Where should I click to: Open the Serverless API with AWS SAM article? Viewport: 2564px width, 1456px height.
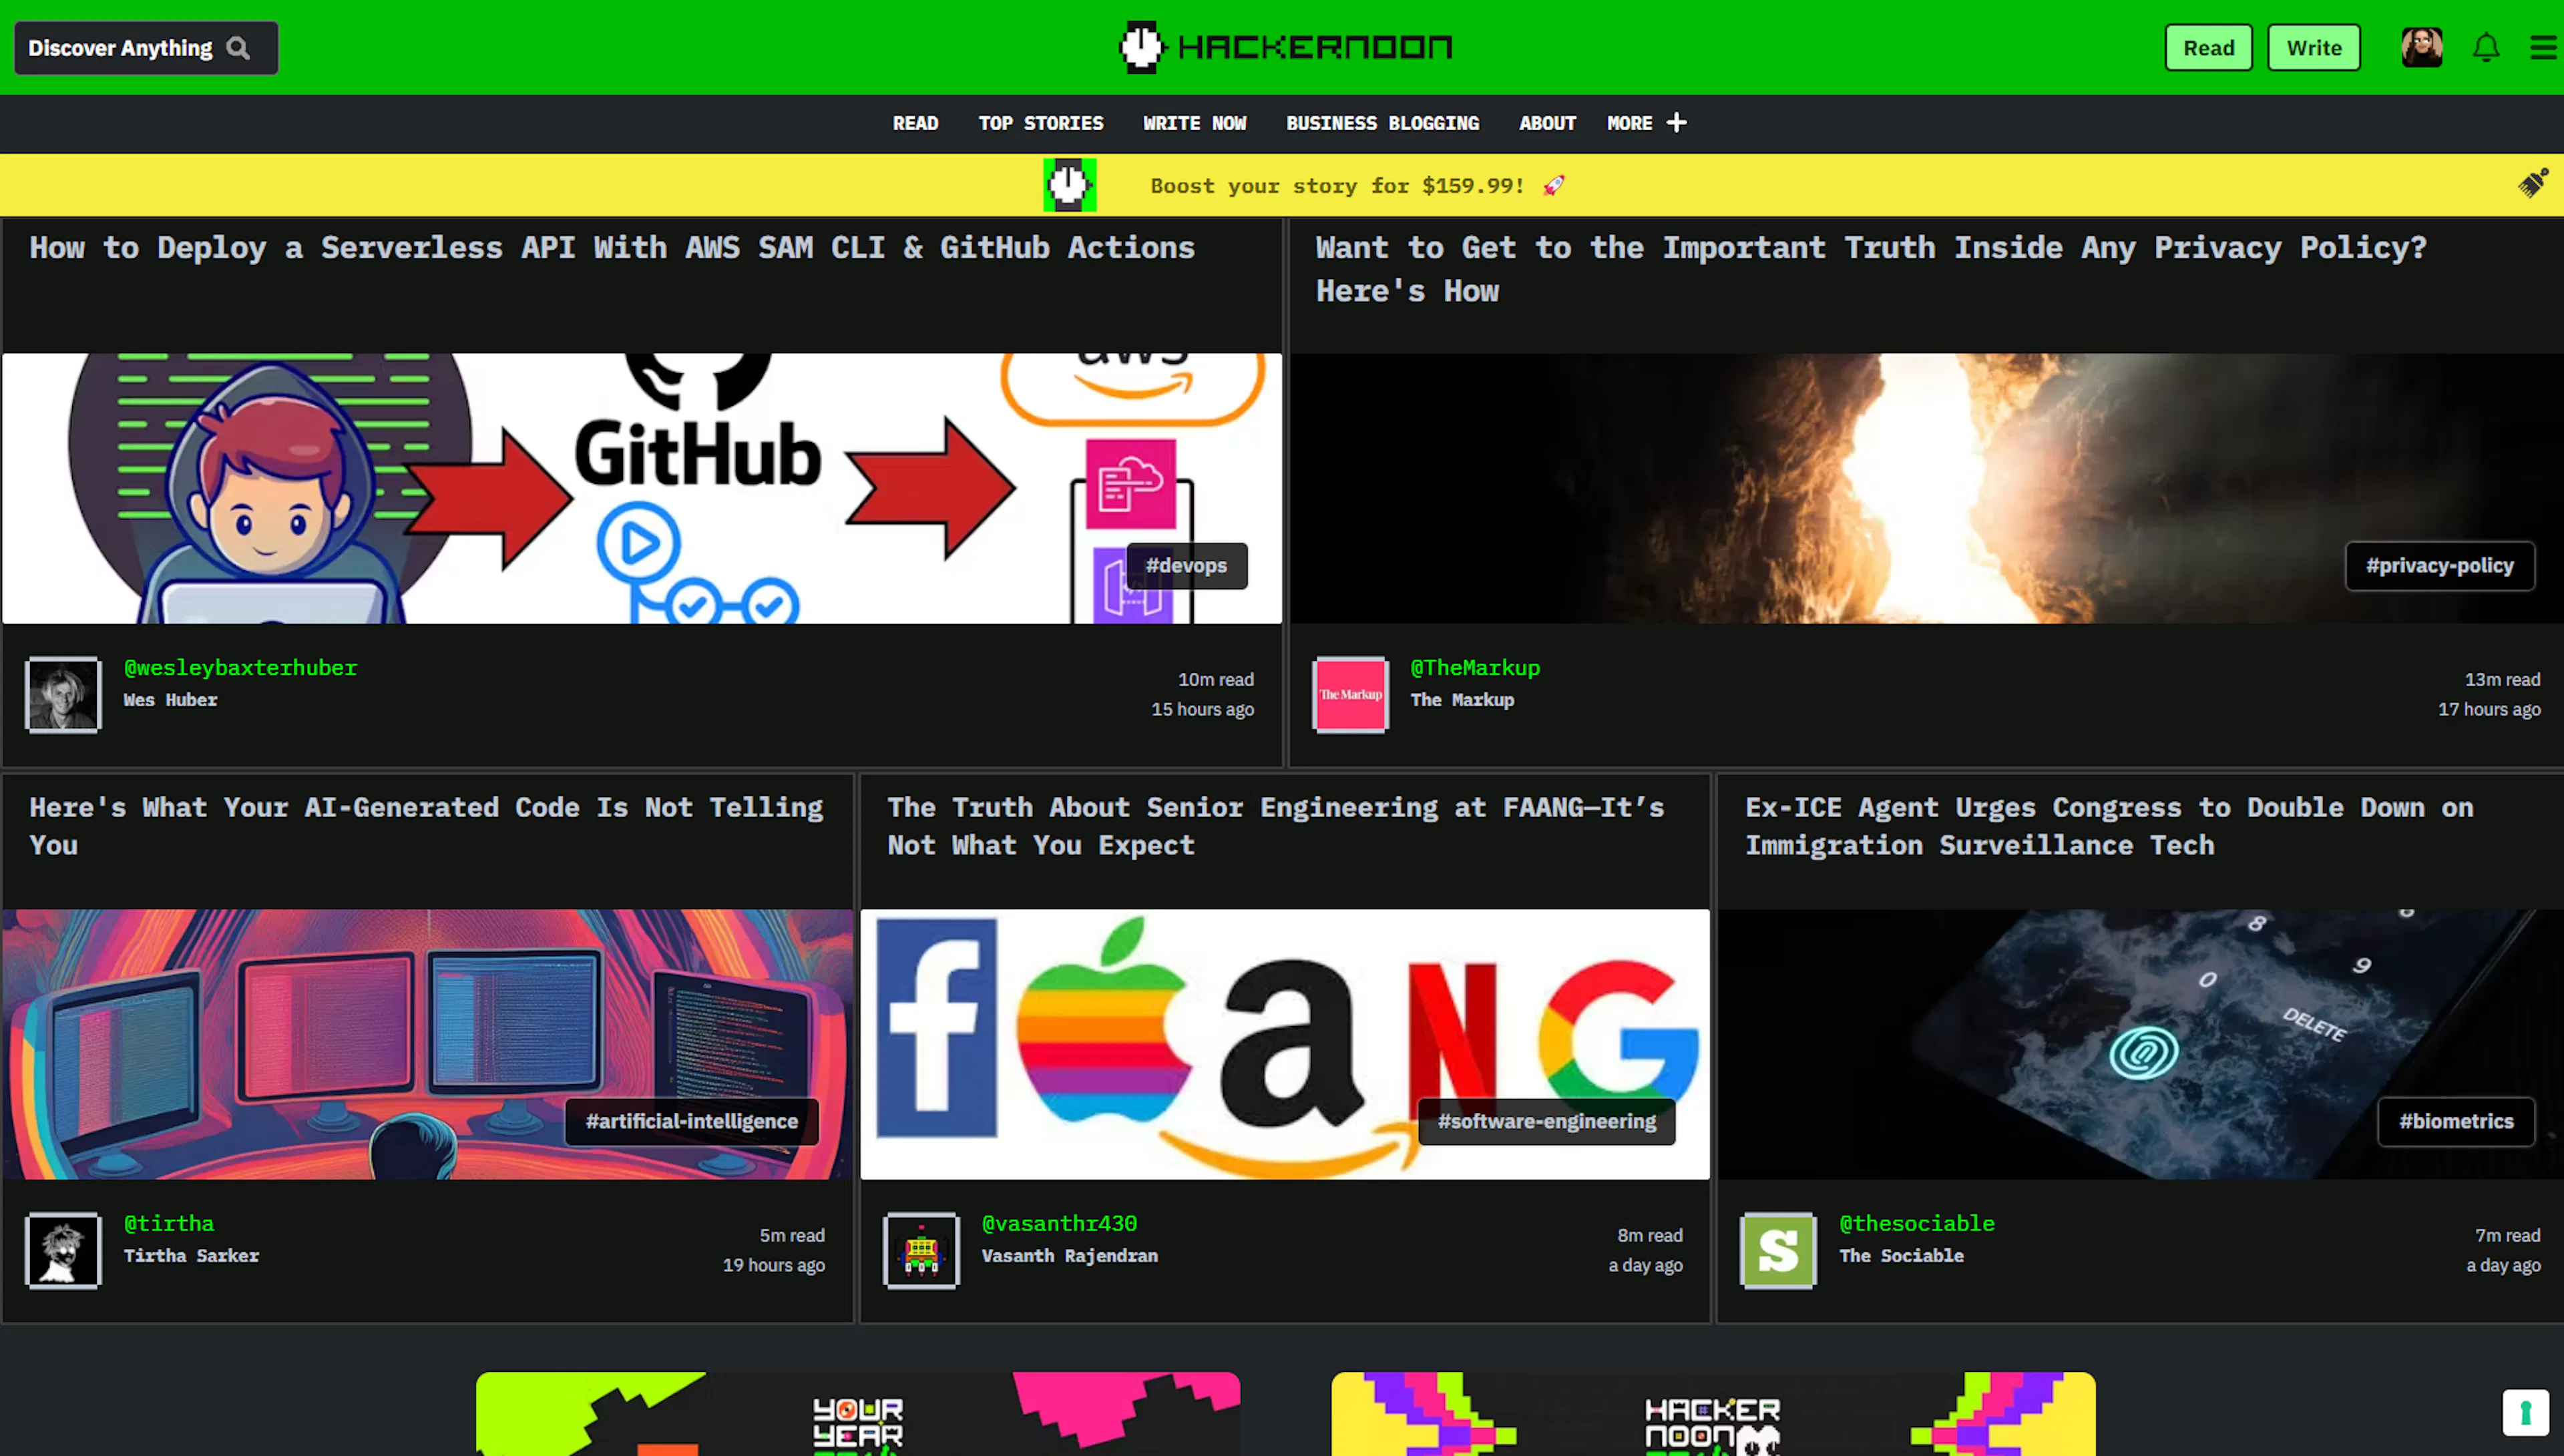point(612,248)
